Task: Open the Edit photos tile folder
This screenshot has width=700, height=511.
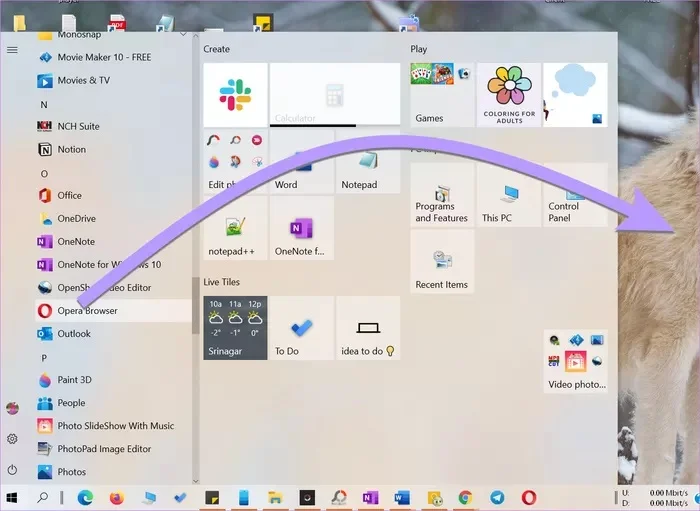Action: pos(235,162)
